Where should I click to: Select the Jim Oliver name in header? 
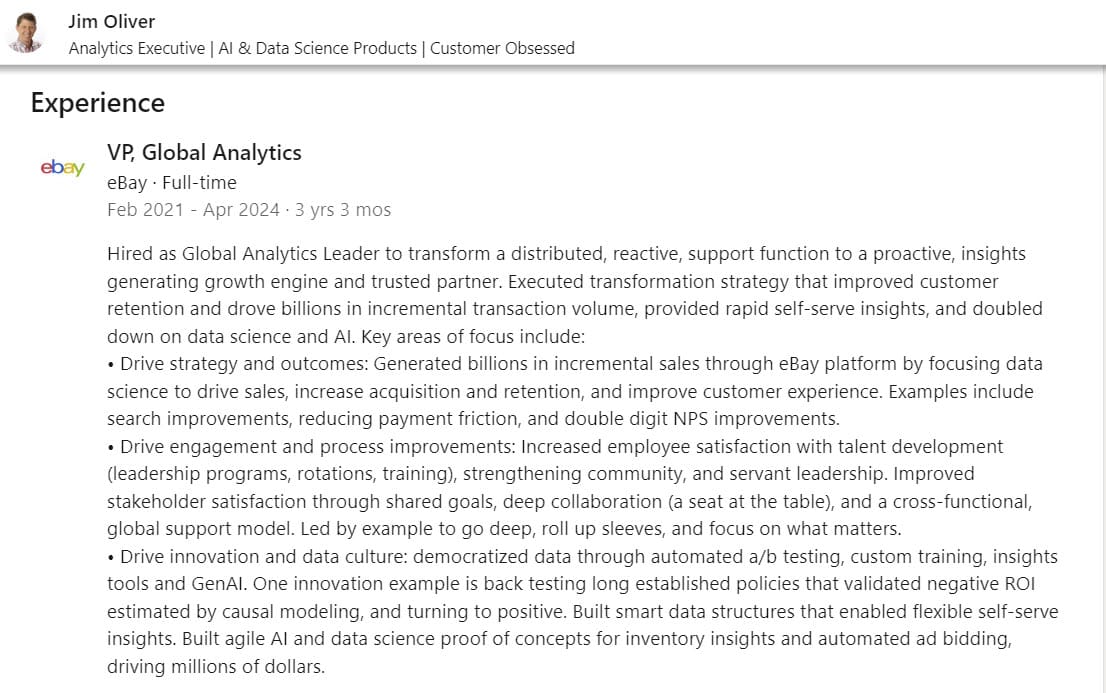pyautogui.click(x=111, y=21)
